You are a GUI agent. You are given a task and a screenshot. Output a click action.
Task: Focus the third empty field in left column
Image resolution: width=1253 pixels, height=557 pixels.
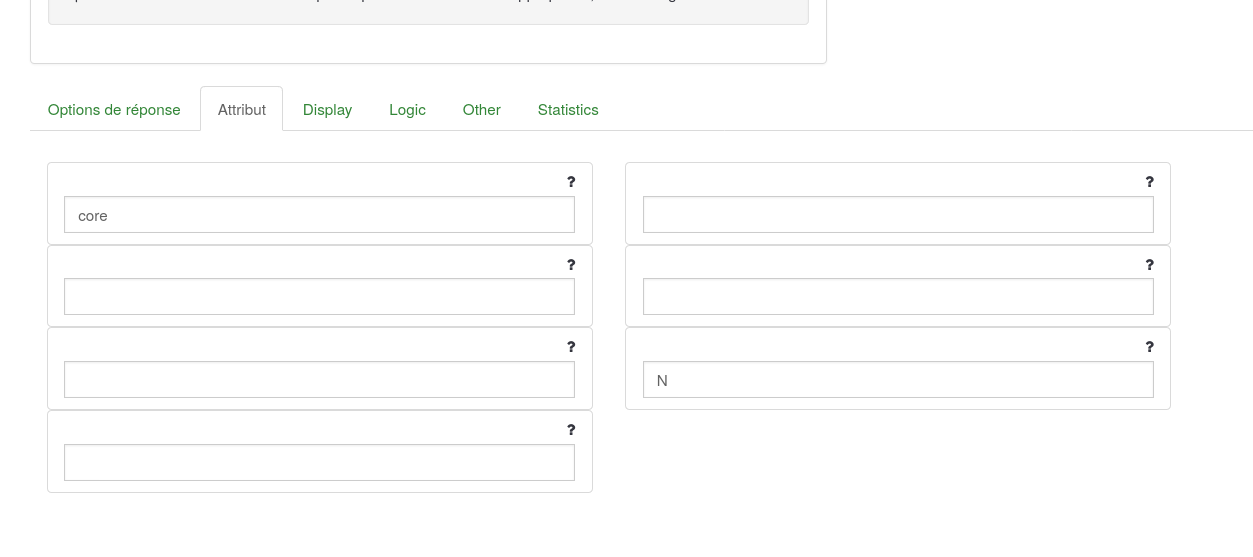319,380
